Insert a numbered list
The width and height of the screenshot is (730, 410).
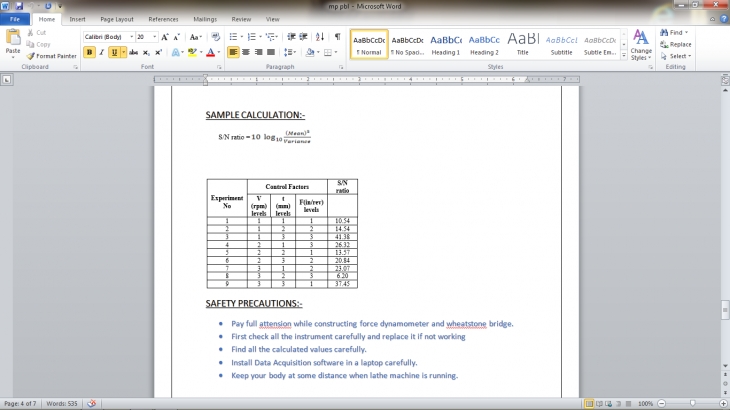tap(251, 37)
